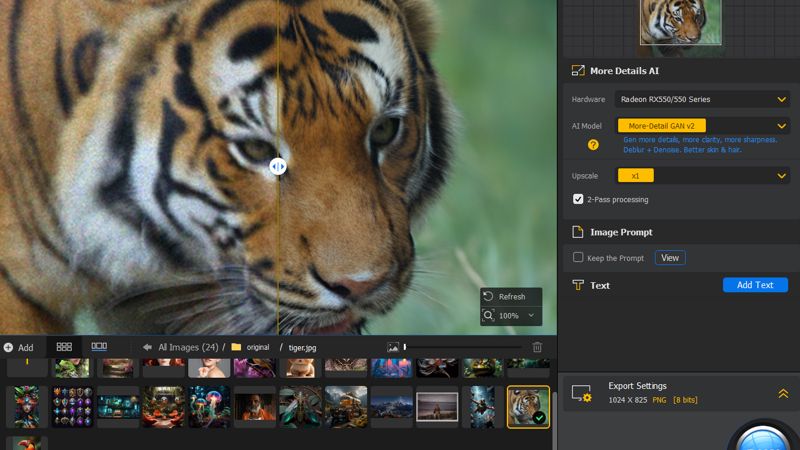Open the Upscale x1 dropdown
This screenshot has height=450, width=800.
click(702, 176)
